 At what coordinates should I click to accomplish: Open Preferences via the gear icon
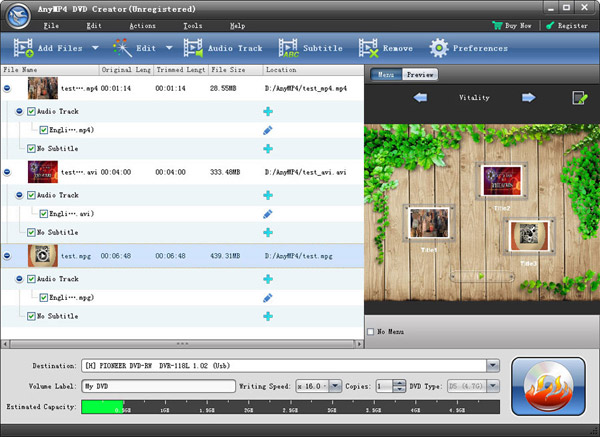click(439, 47)
